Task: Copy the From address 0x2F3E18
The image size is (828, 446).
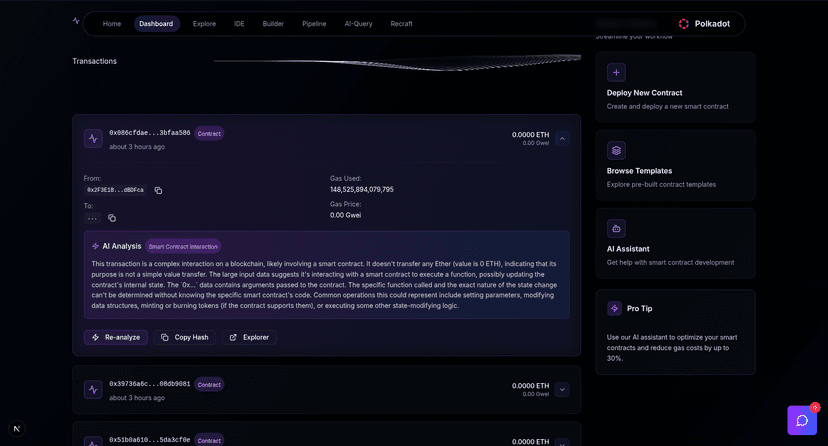Action: pos(158,190)
